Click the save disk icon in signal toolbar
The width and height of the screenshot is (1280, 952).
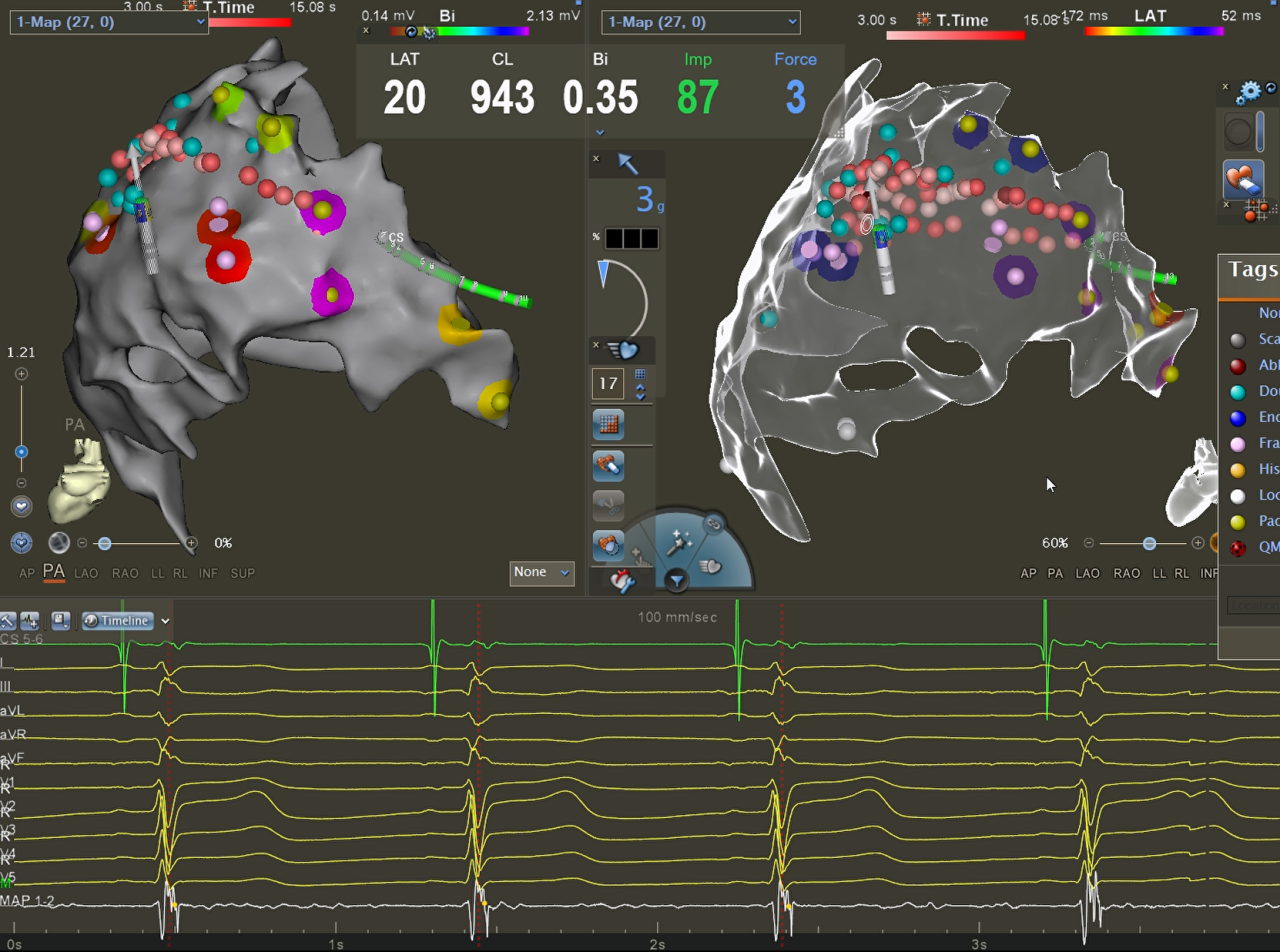60,621
